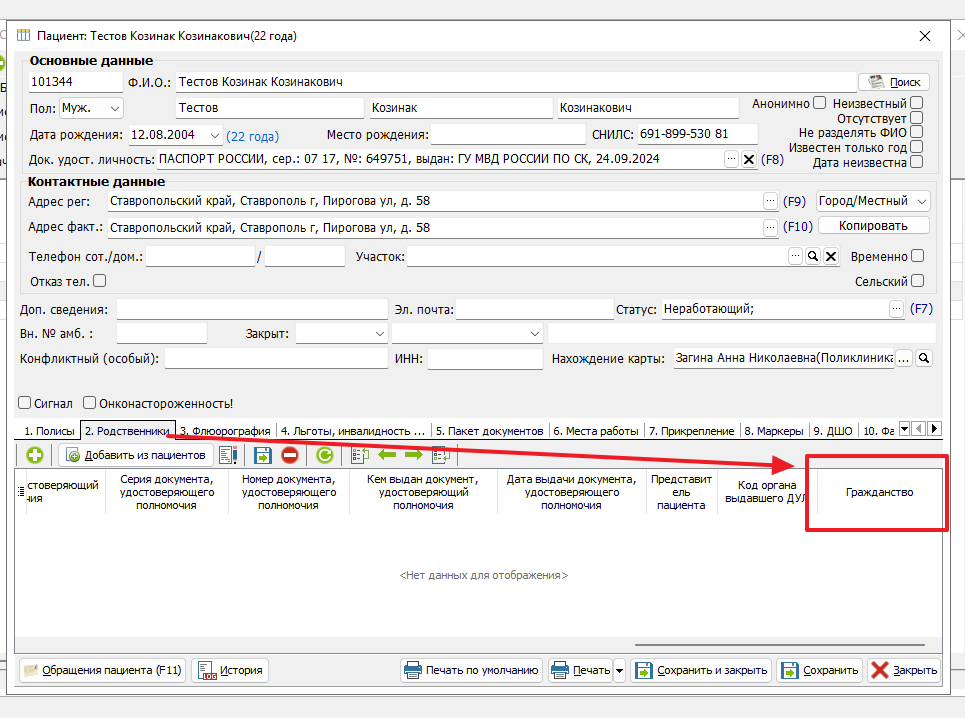Open registration address ellipsis button

pos(771,201)
